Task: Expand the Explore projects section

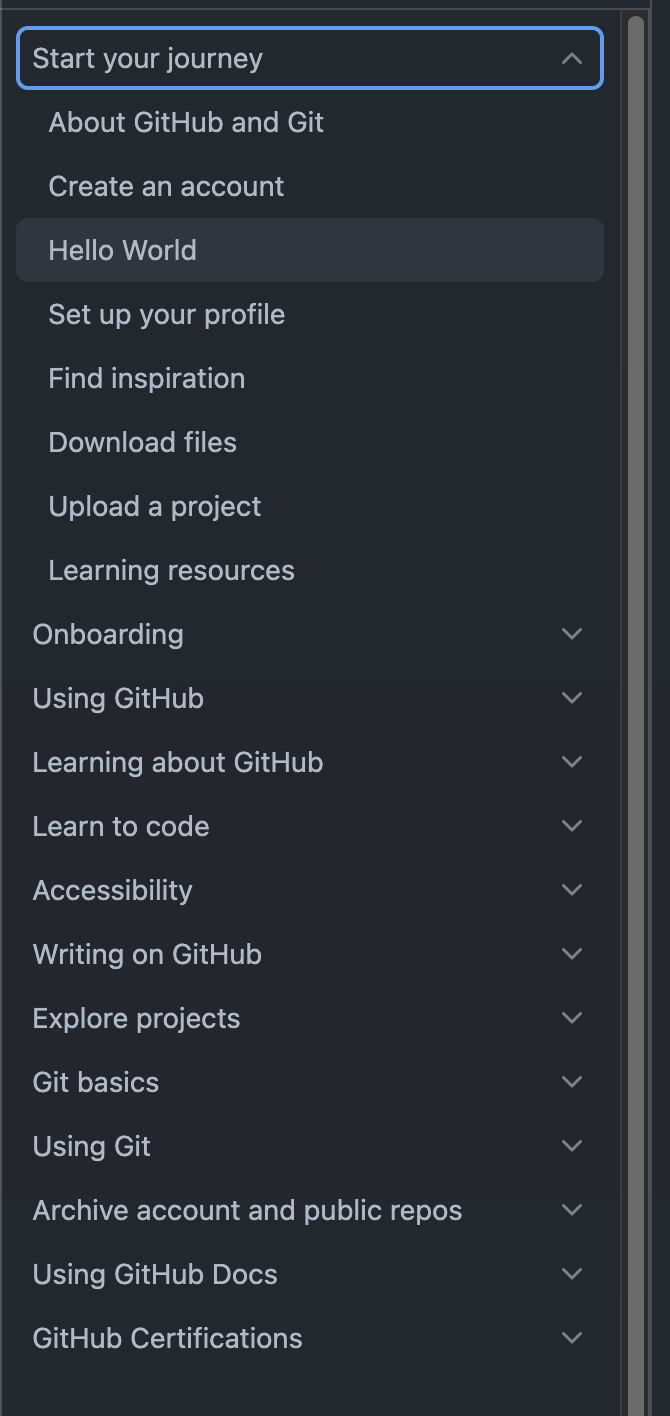Action: [x=571, y=1018]
